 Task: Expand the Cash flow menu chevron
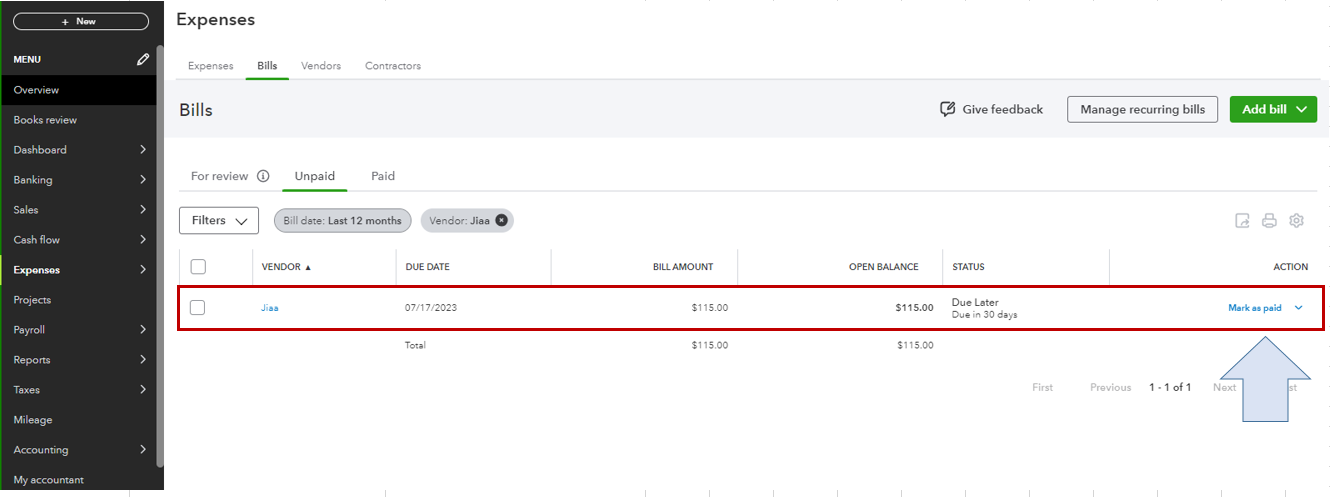coord(143,240)
